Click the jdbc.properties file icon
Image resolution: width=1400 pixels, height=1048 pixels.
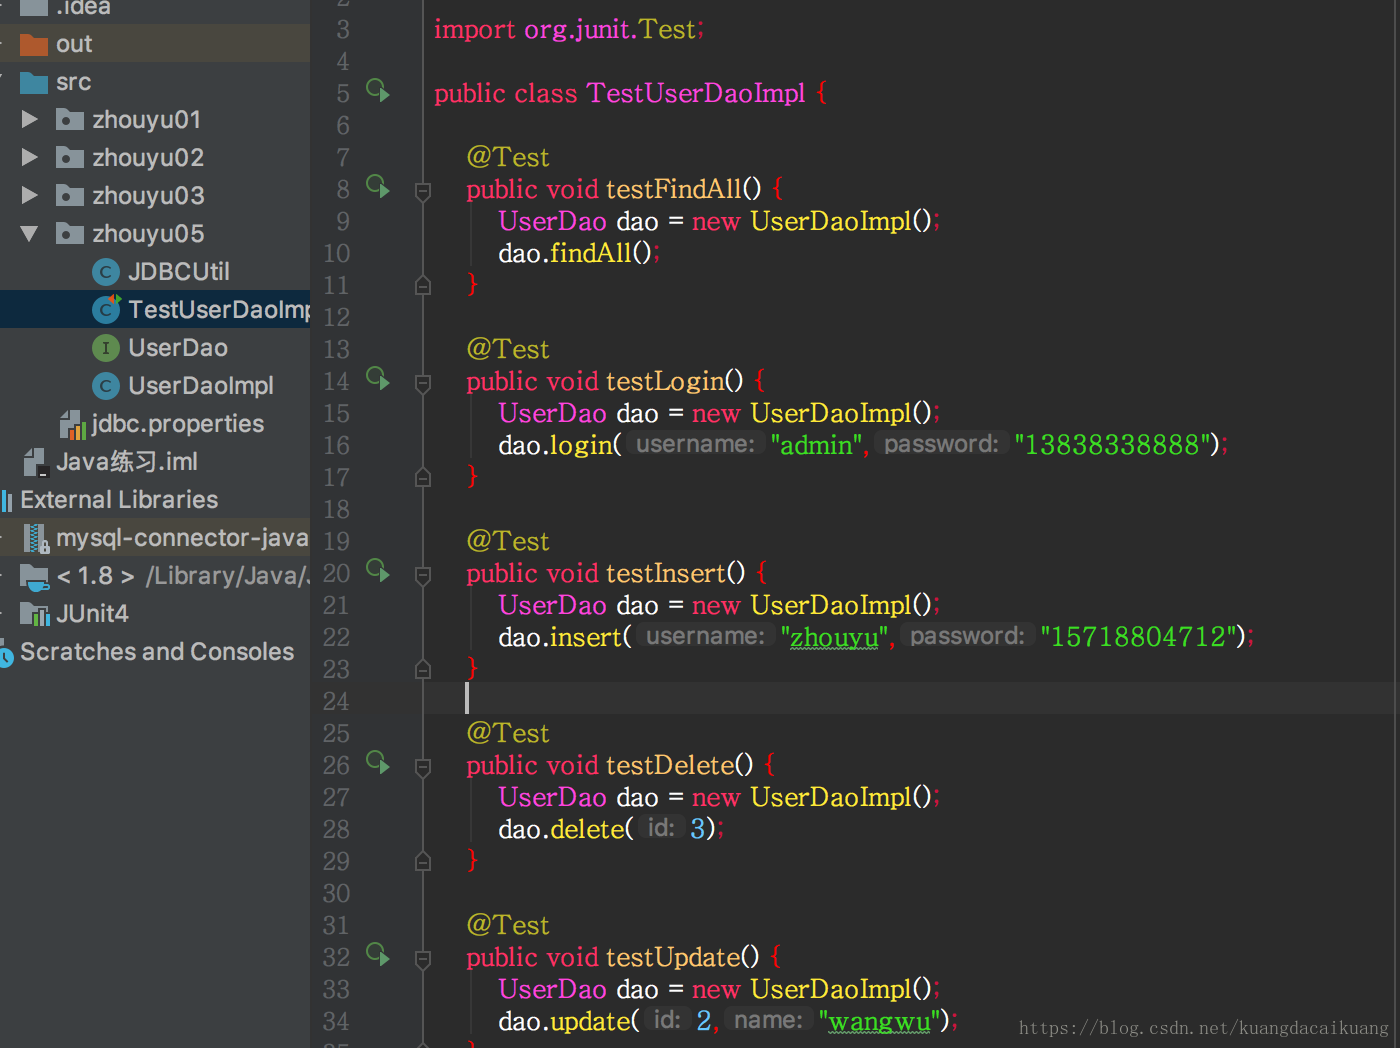coord(72,425)
